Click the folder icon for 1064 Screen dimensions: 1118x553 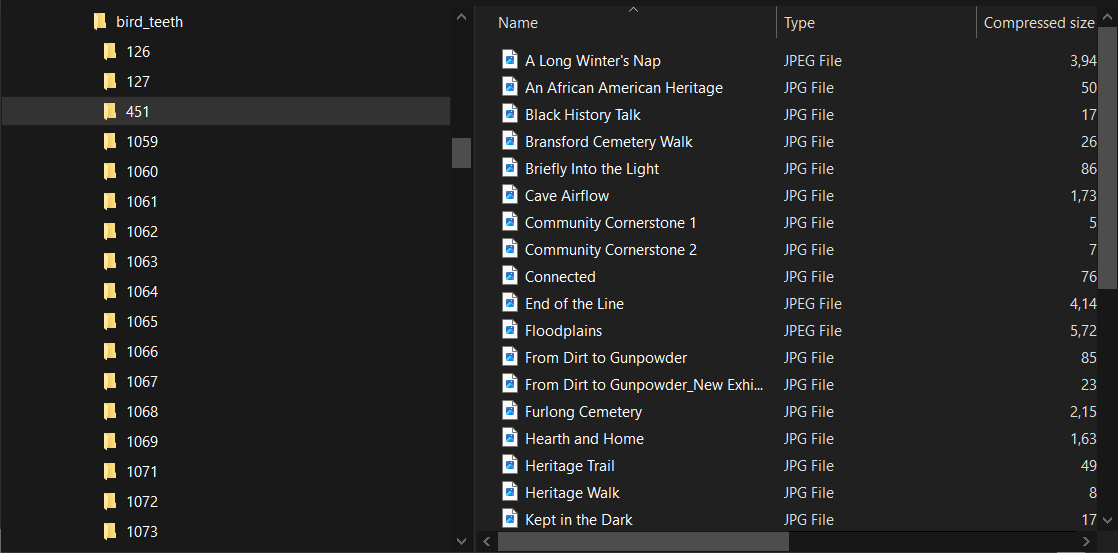[110, 291]
